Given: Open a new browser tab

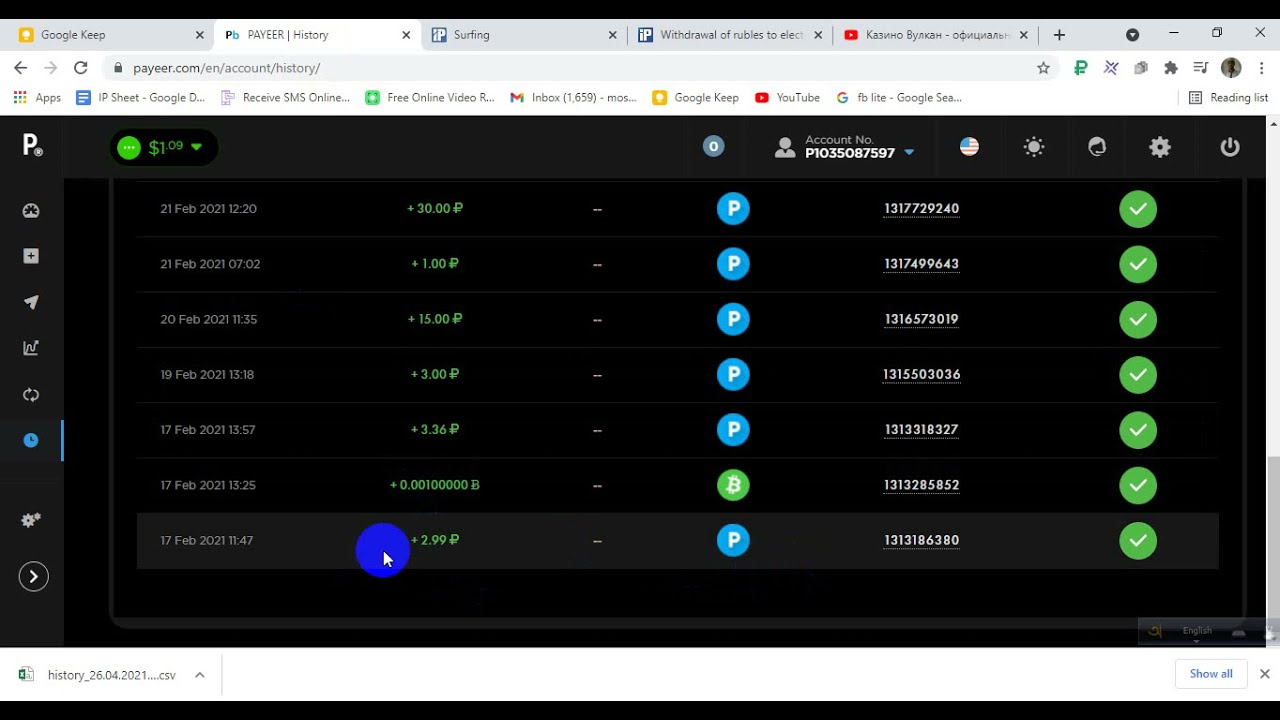Looking at the screenshot, I should click(x=1059, y=34).
